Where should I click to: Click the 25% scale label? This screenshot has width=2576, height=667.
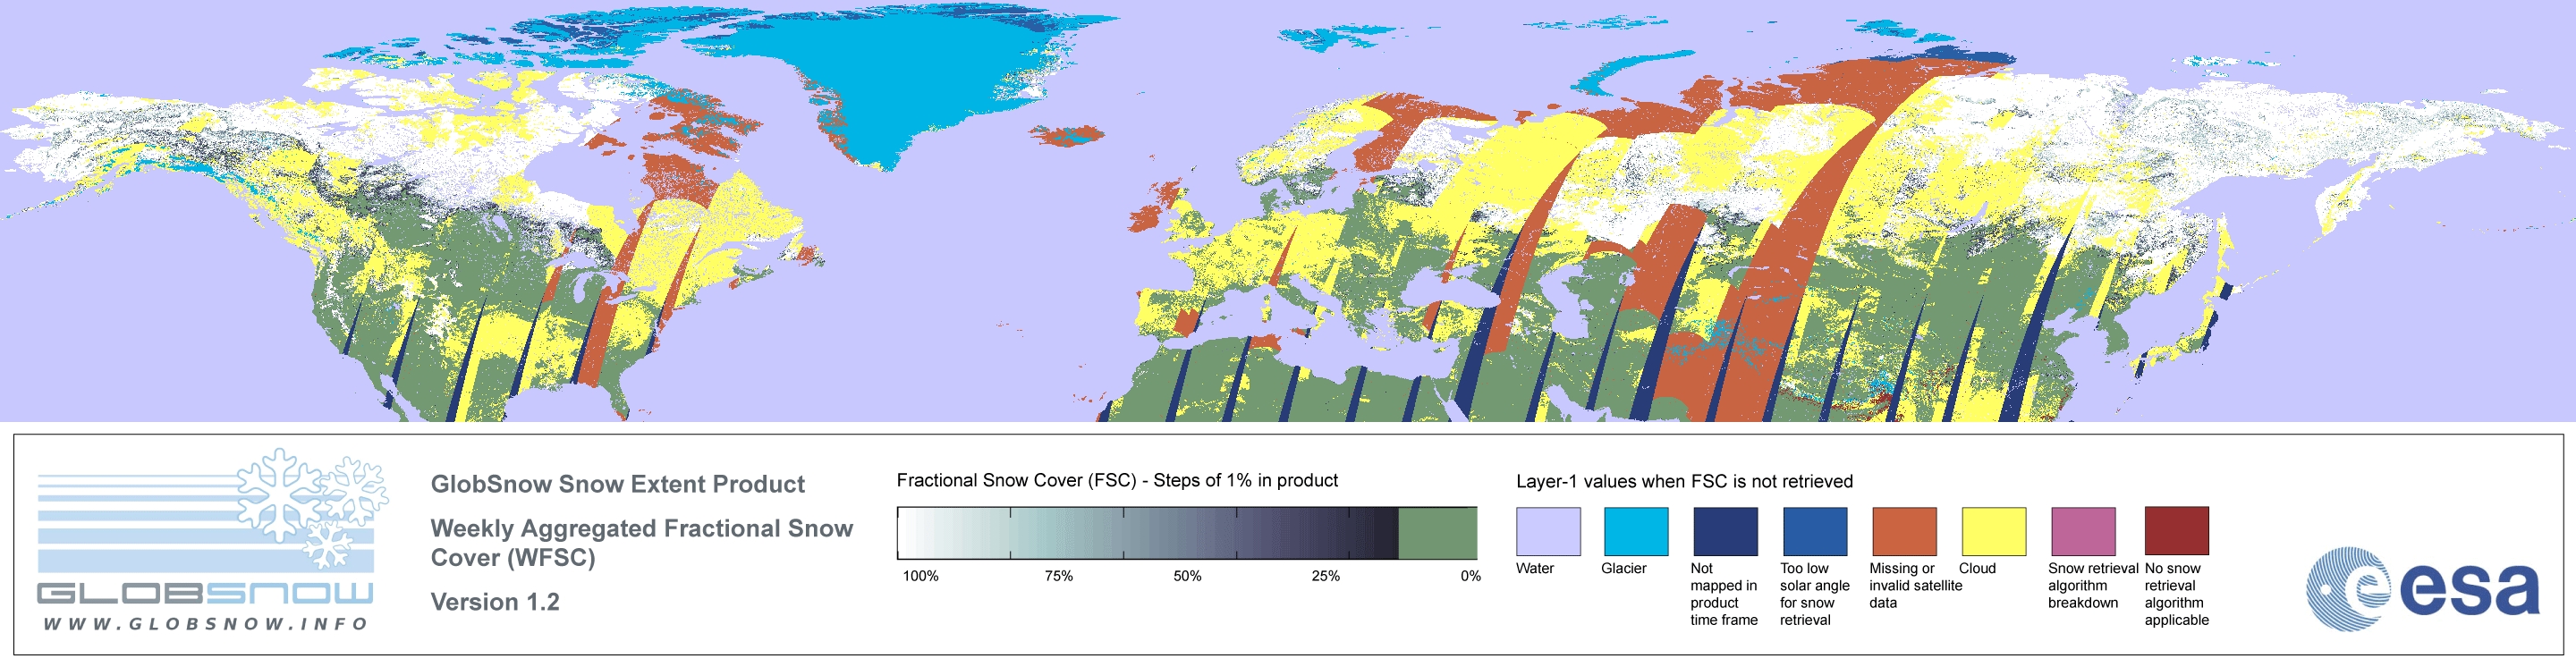pos(1326,576)
